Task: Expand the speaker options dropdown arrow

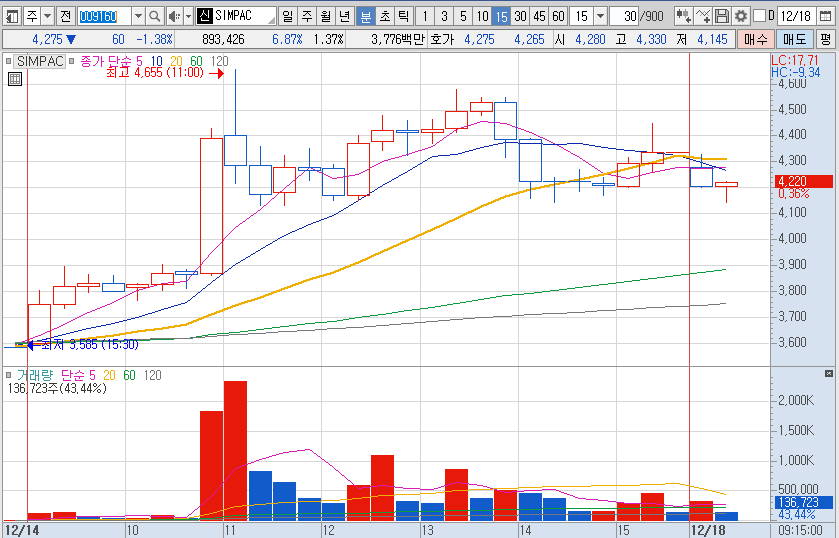Action: pos(188,16)
